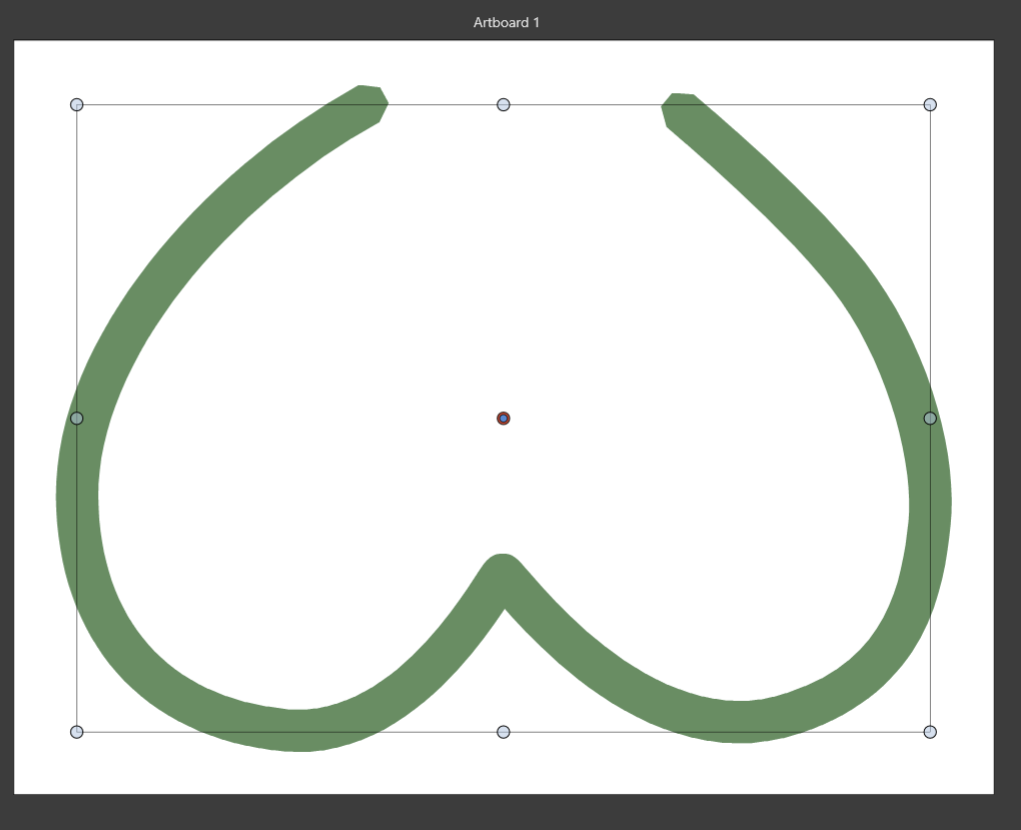
Task: Click the top-left corner transform handle
Action: (x=77, y=105)
